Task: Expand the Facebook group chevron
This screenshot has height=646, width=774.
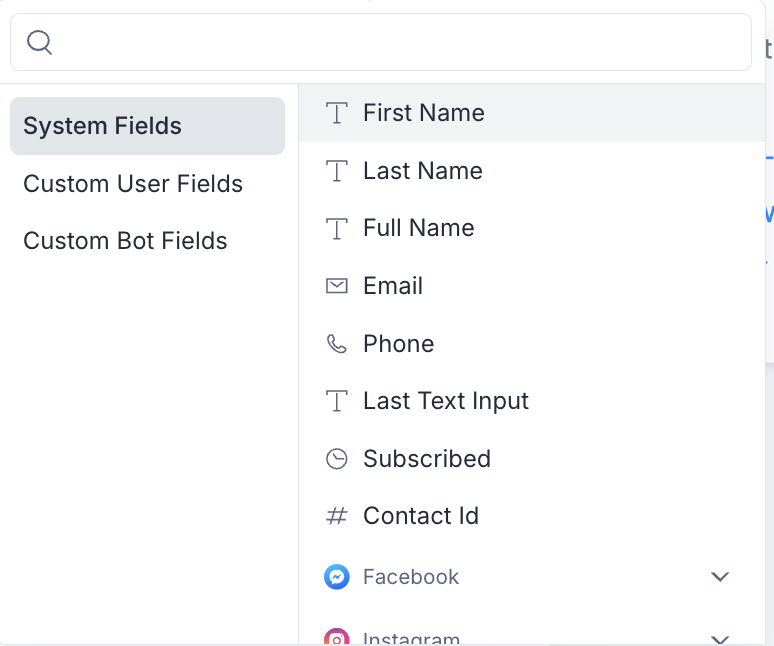Action: [x=720, y=577]
